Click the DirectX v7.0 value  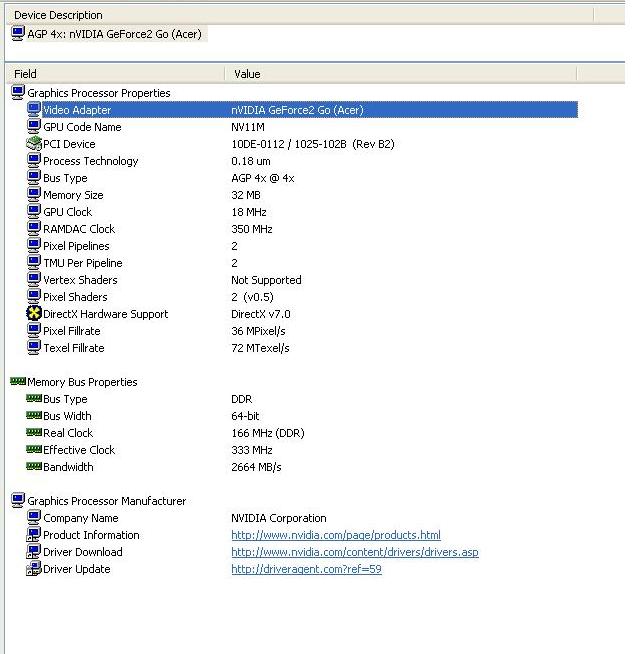[x=261, y=314]
